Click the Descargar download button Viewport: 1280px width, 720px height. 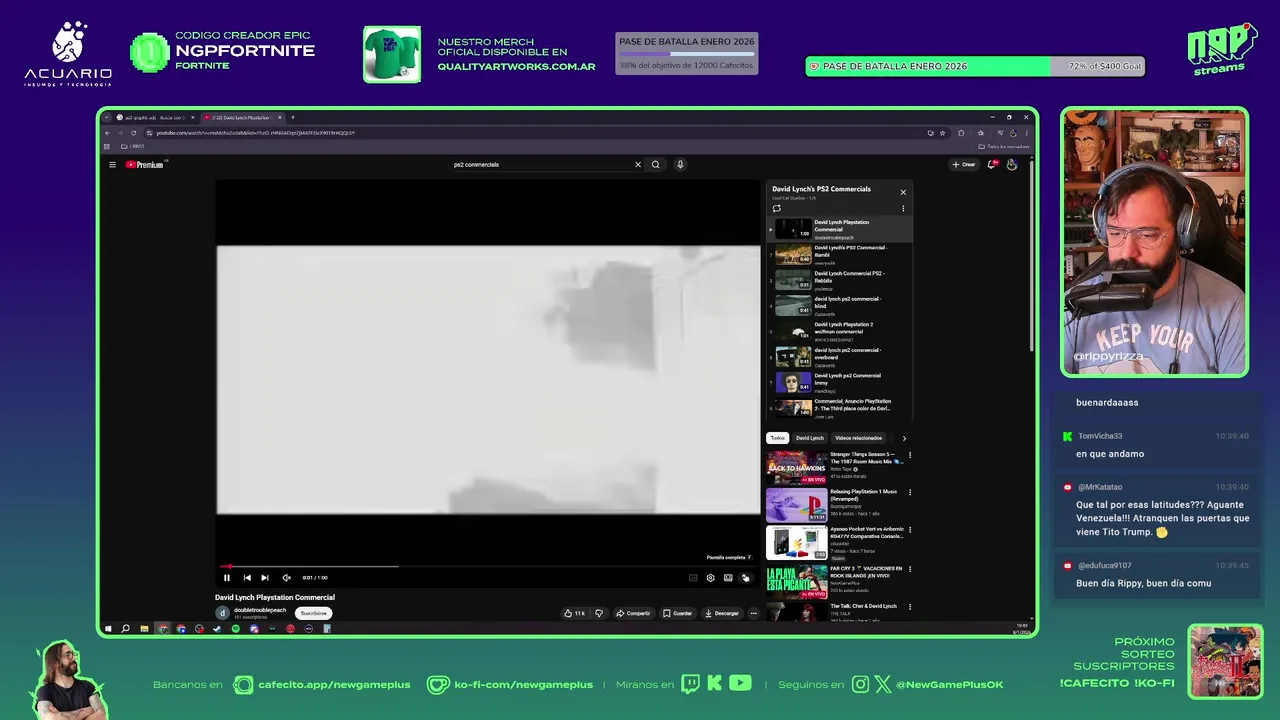pos(722,613)
